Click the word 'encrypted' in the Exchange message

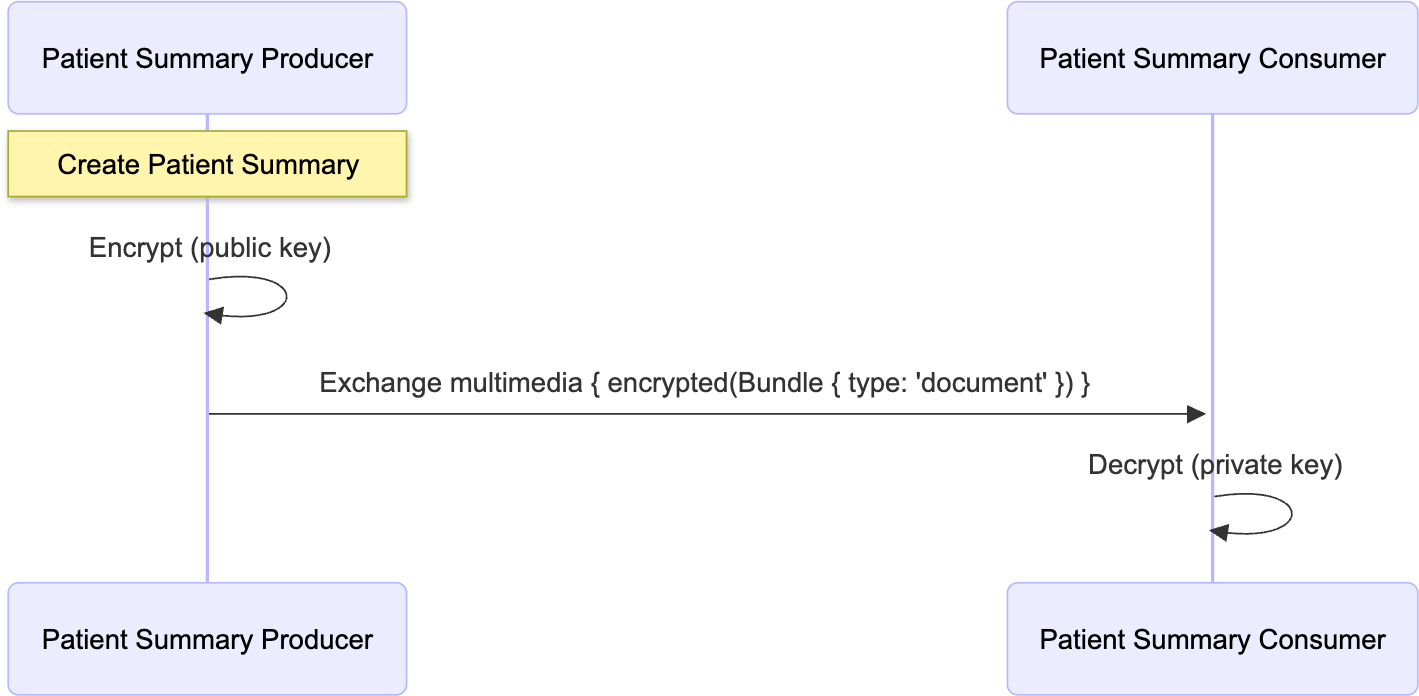[668, 383]
